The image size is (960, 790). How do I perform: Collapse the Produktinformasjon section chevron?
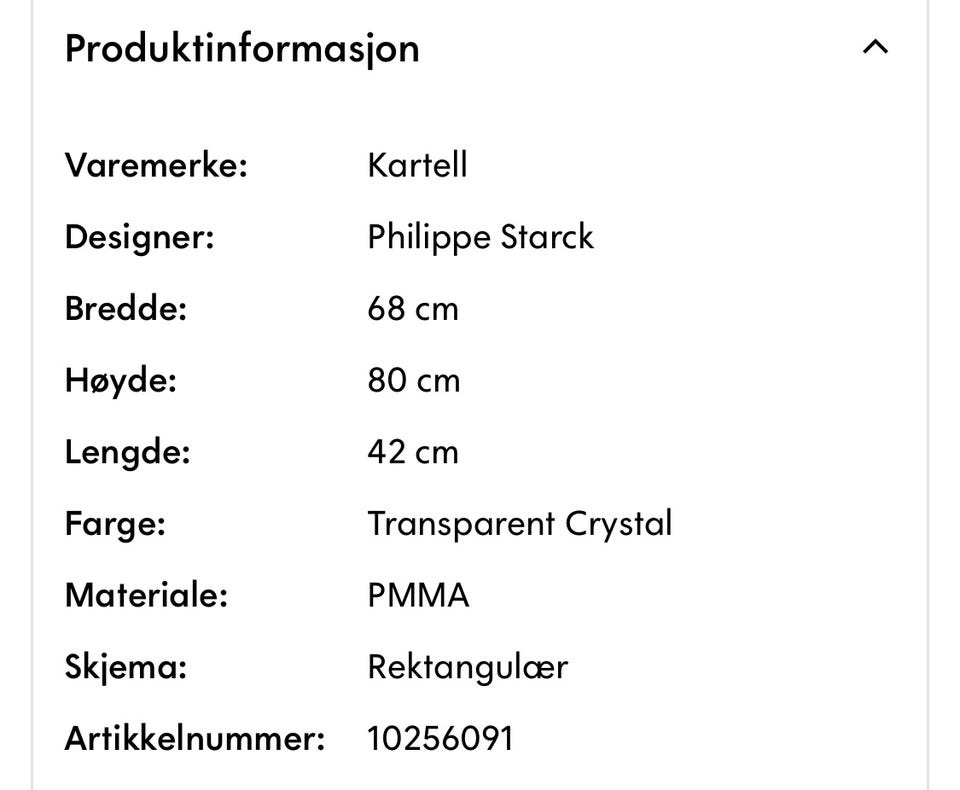coord(875,47)
